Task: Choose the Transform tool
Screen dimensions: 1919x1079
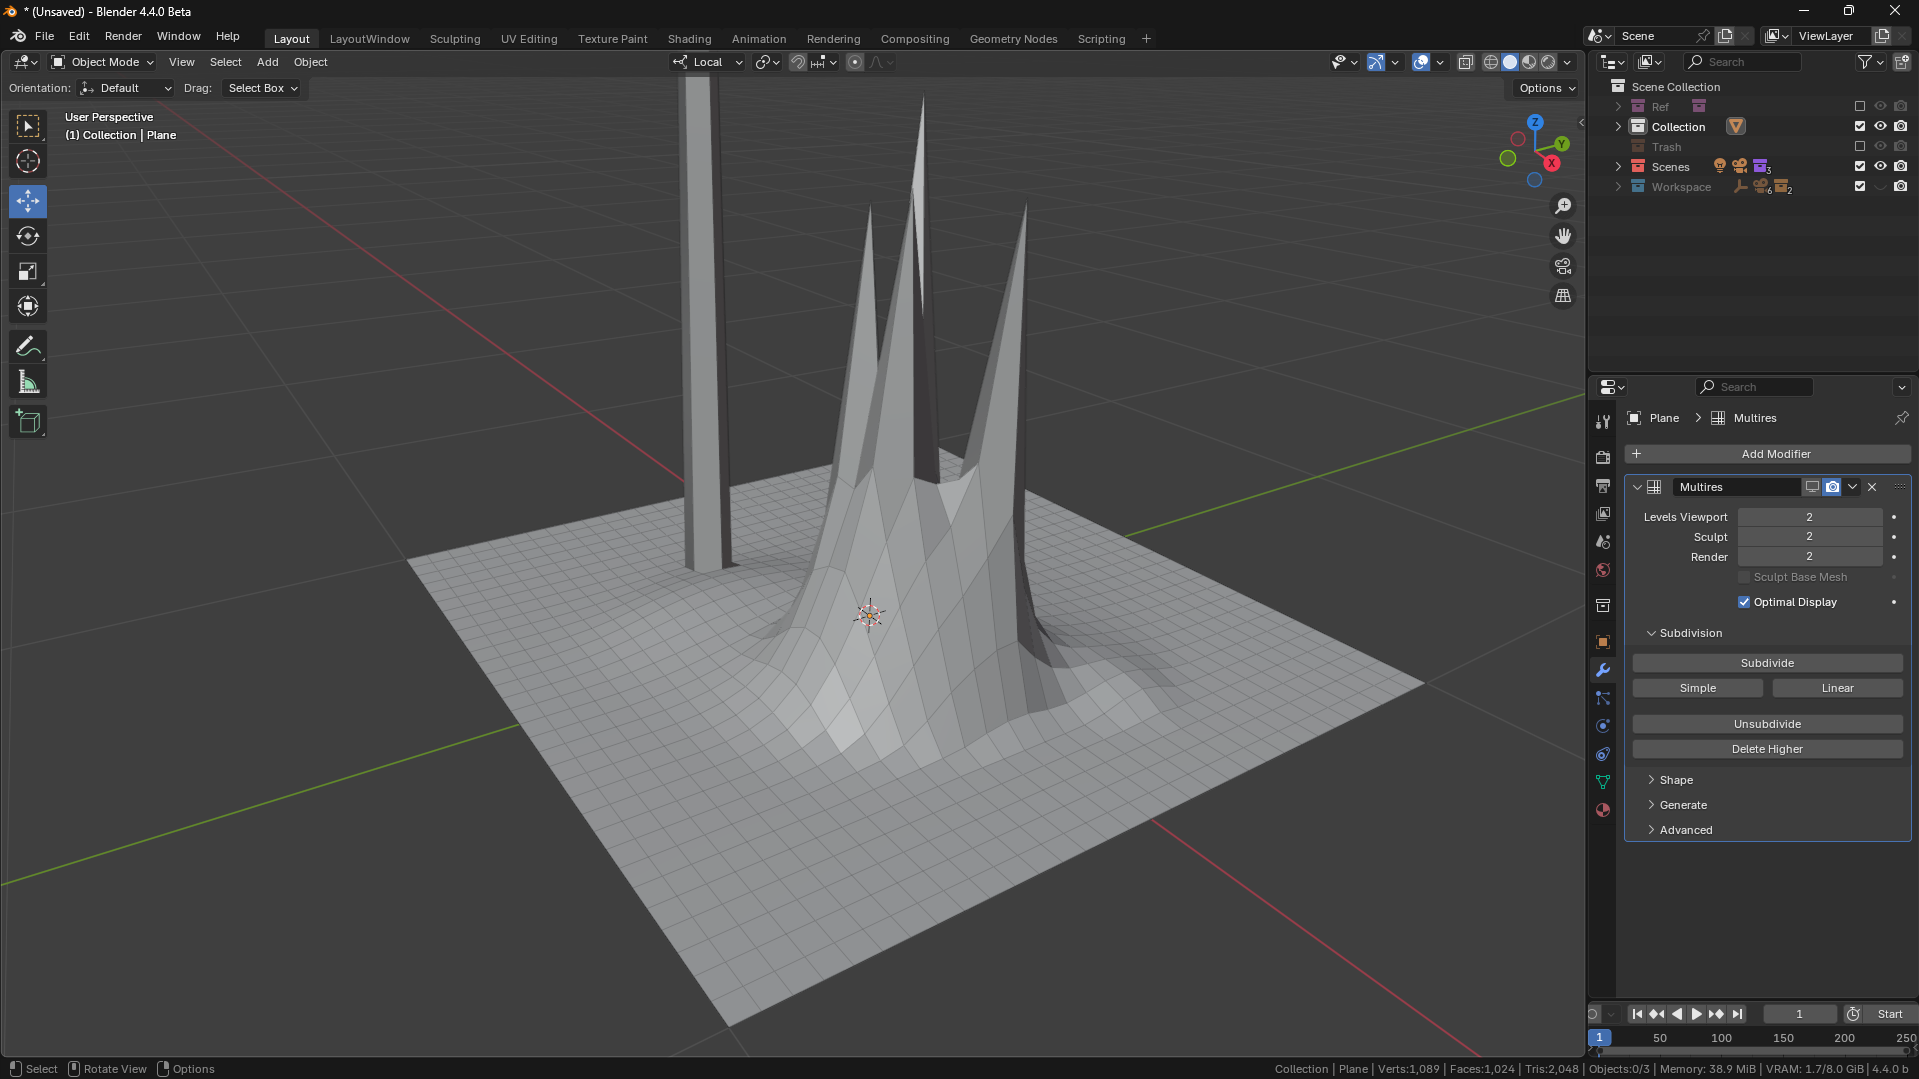Action: point(28,306)
